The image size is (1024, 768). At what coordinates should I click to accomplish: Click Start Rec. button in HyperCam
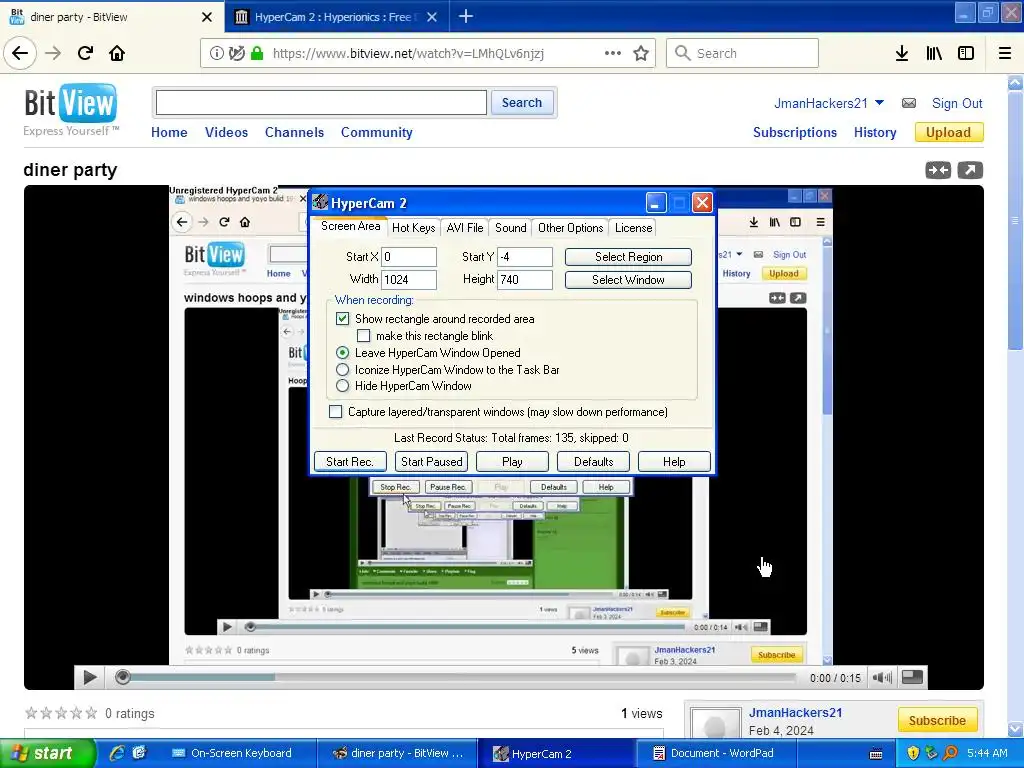350,462
